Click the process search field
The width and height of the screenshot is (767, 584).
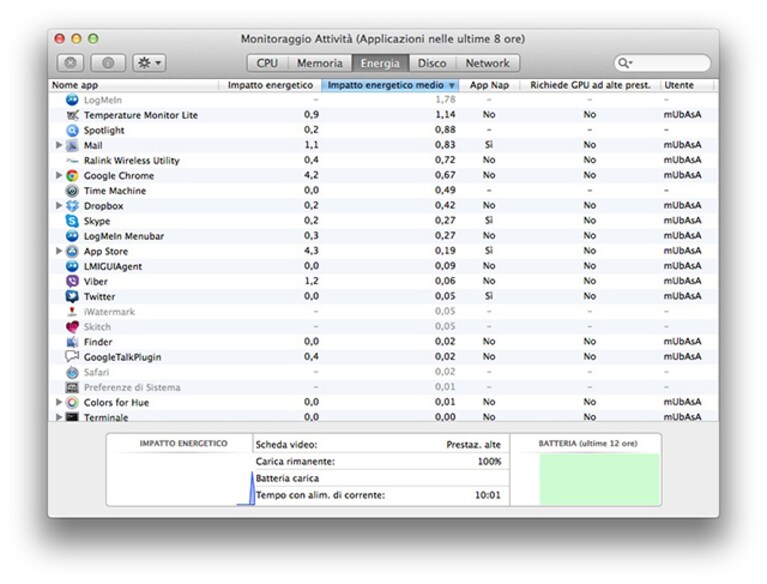click(662, 63)
